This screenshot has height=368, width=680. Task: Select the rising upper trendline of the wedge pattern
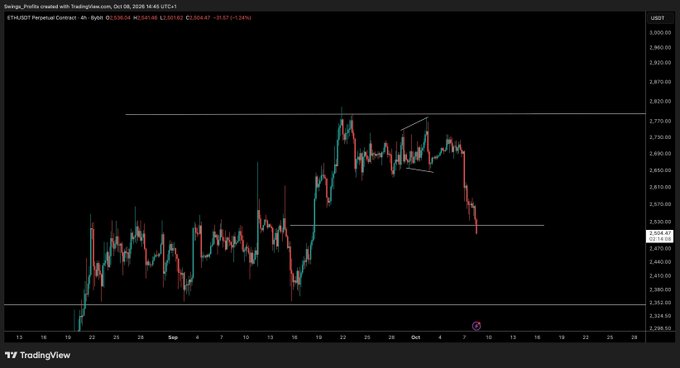[414, 124]
